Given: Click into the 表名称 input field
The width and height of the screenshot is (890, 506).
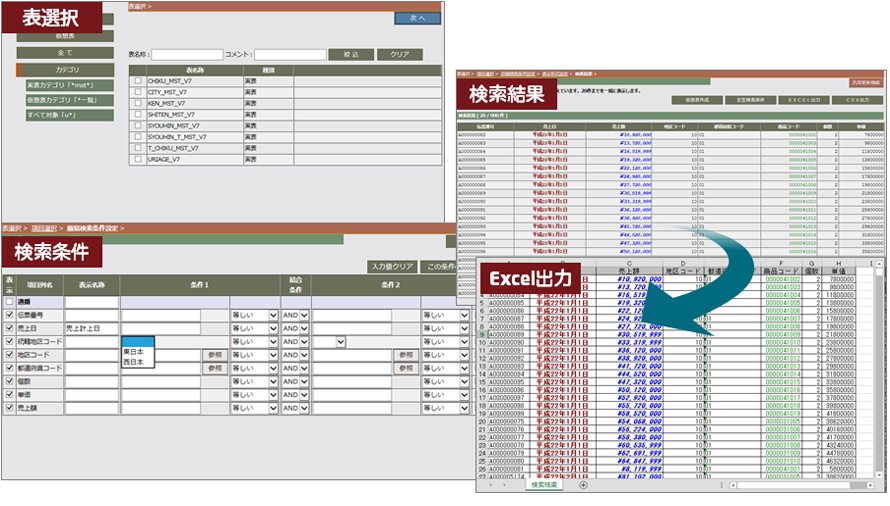Looking at the screenshot, I should [x=187, y=55].
